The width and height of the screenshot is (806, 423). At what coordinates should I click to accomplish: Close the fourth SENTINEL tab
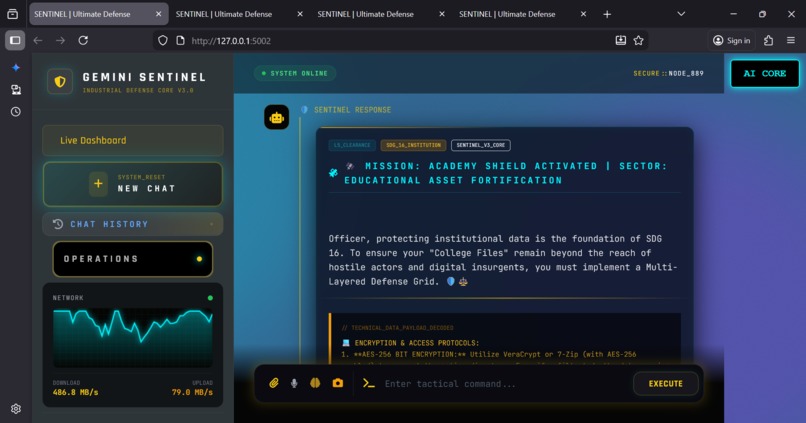point(583,14)
